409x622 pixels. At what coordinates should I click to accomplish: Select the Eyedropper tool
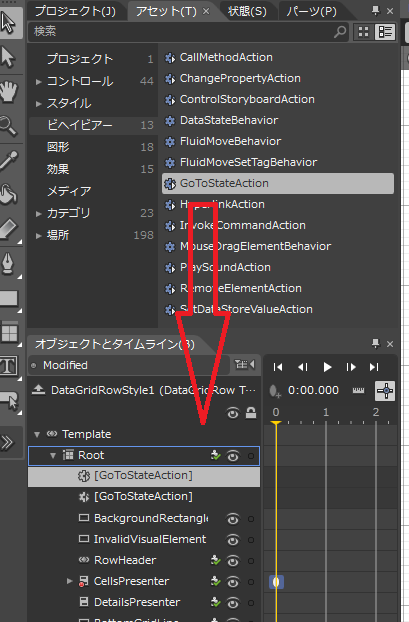(9, 160)
